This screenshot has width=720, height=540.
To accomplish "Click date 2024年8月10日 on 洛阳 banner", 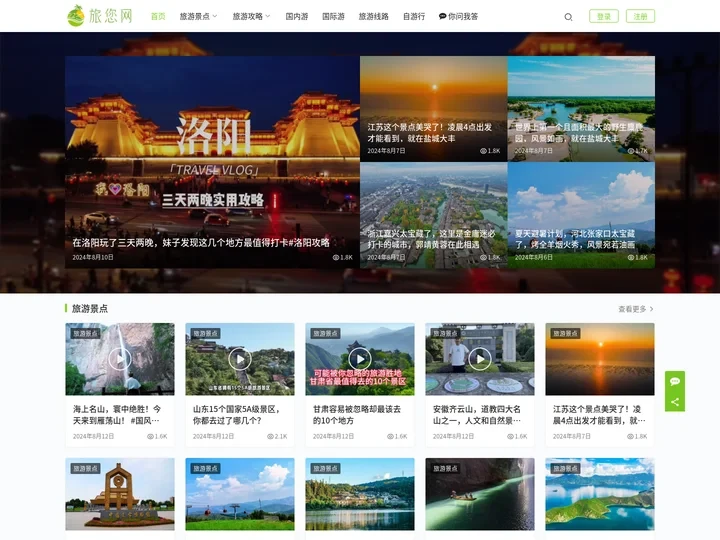I will (93, 257).
